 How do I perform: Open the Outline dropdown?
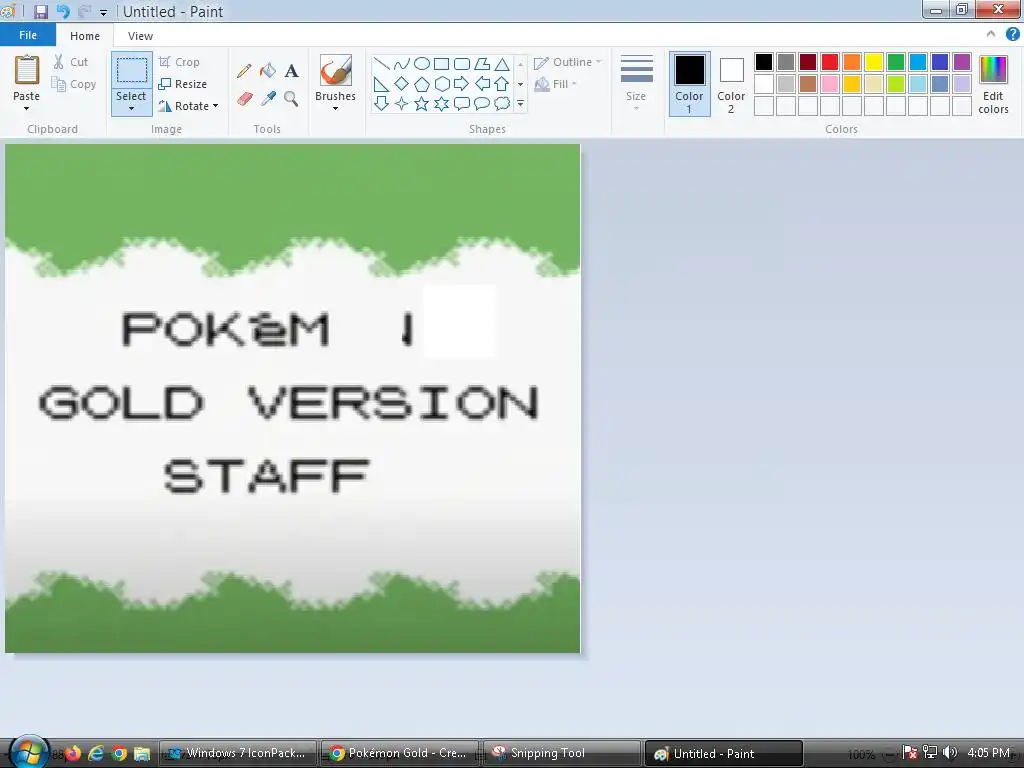click(568, 62)
